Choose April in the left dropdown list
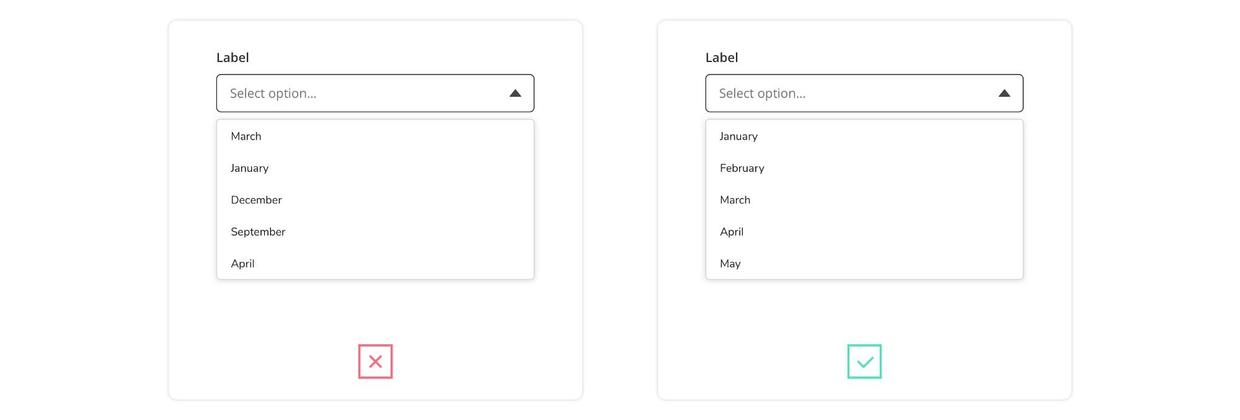The width and height of the screenshot is (1240, 420). coord(243,264)
